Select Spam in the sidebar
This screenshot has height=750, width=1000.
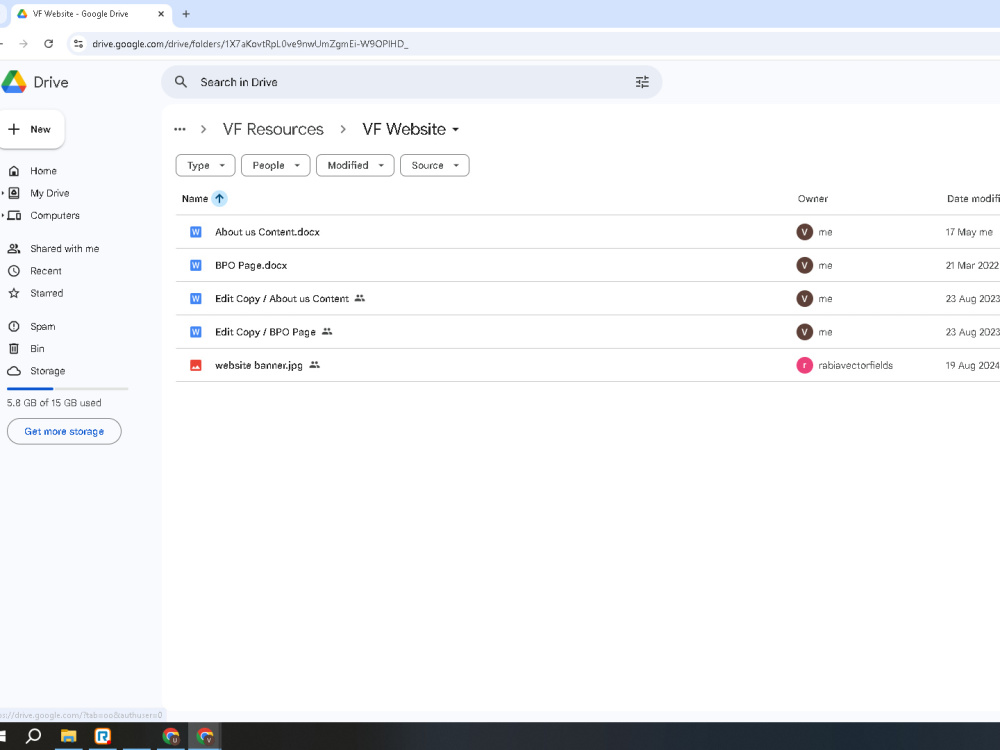[x=43, y=327]
